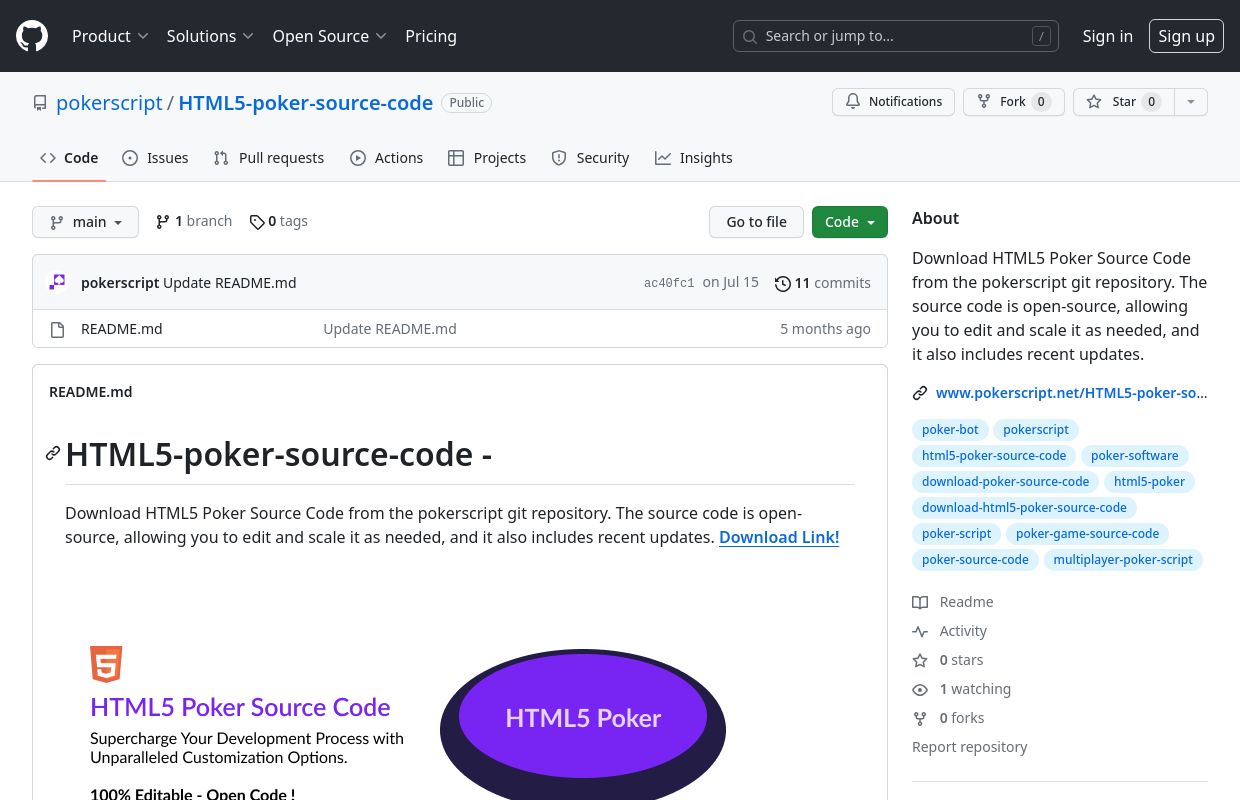Select the multiplayer-poker-script topic tag
The height and width of the screenshot is (800, 1240).
coord(1123,559)
